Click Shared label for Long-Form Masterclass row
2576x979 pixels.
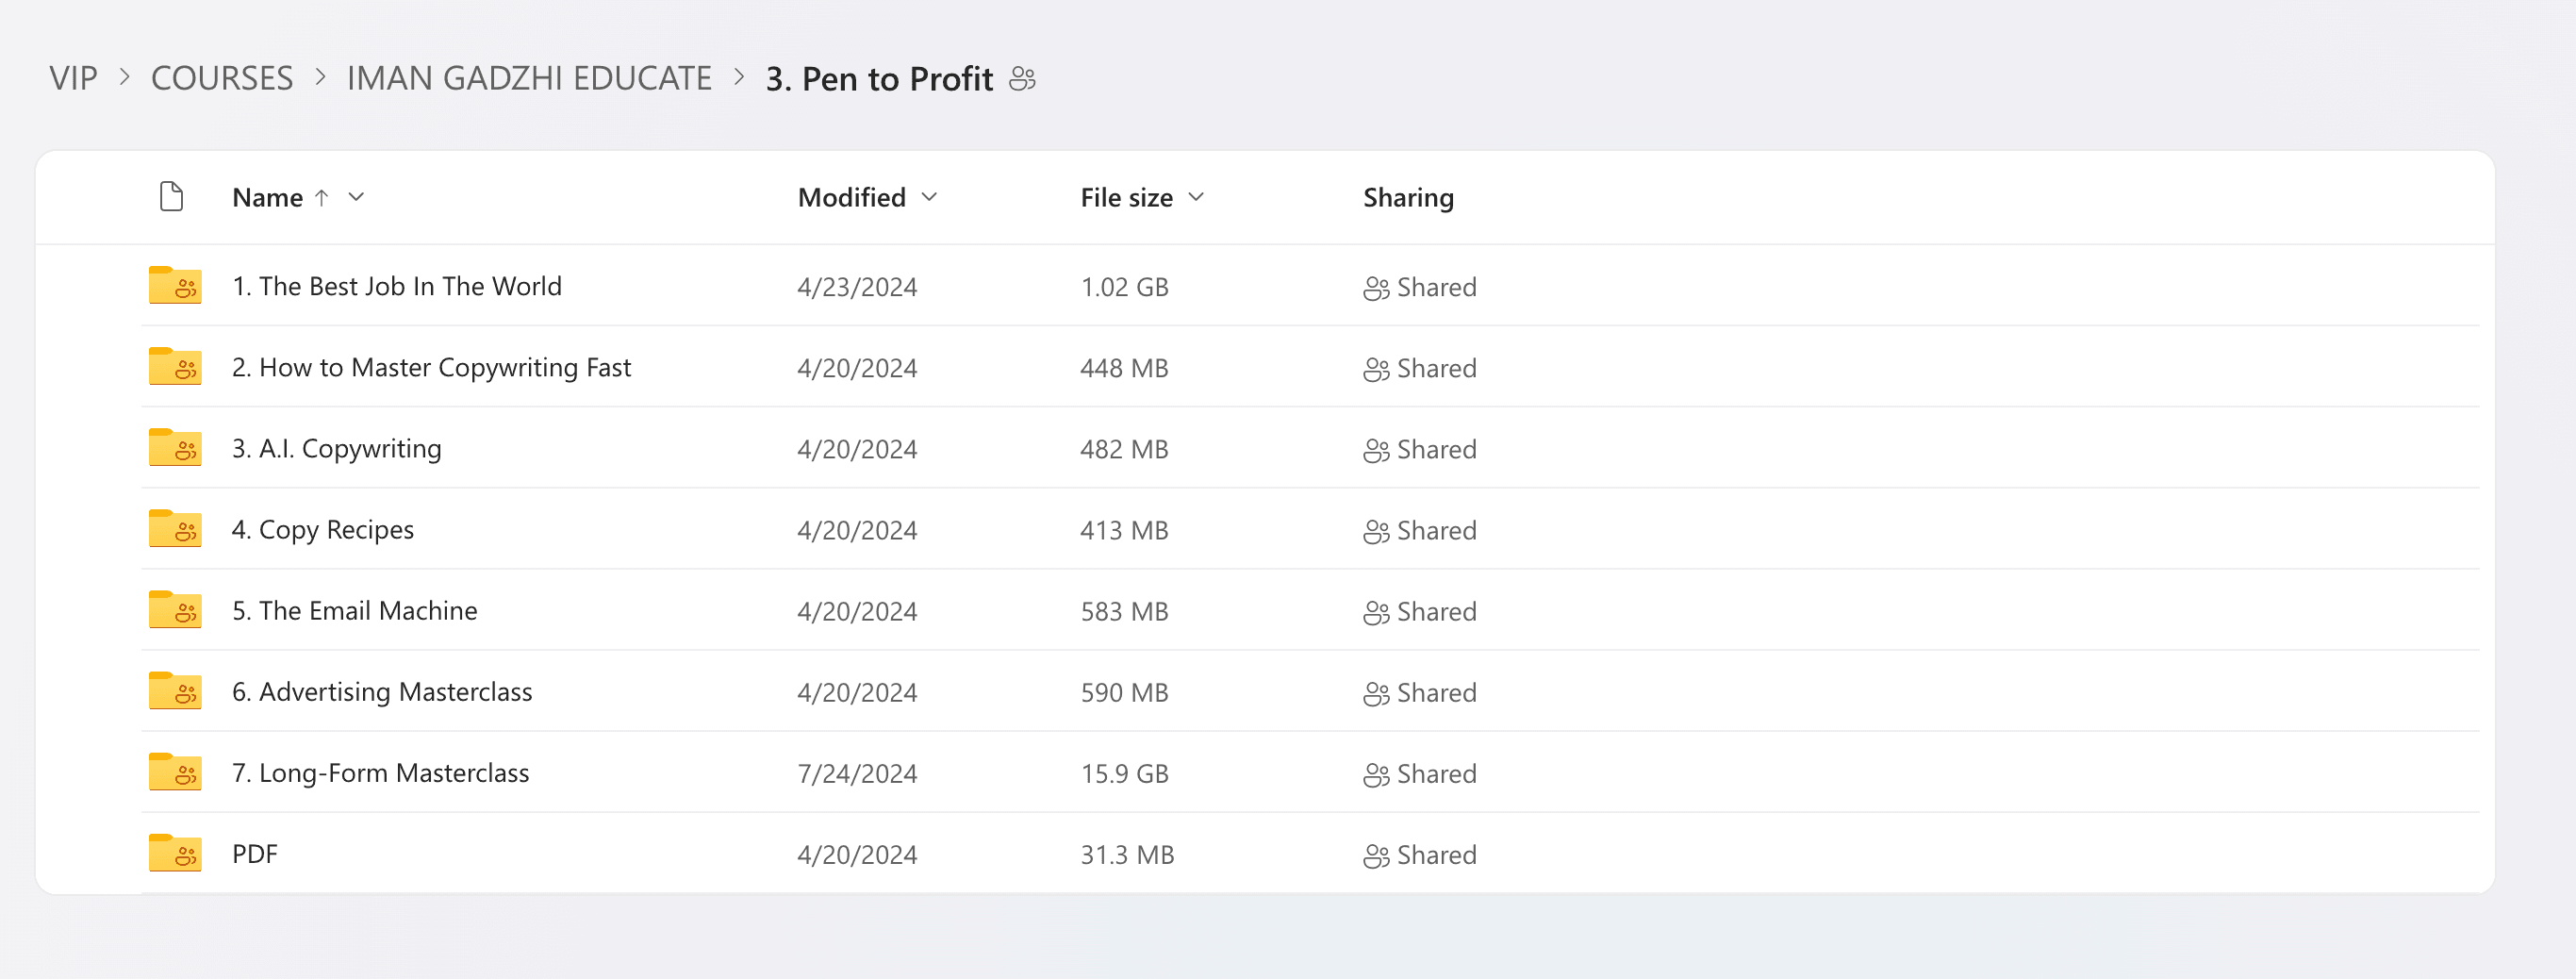click(1436, 773)
